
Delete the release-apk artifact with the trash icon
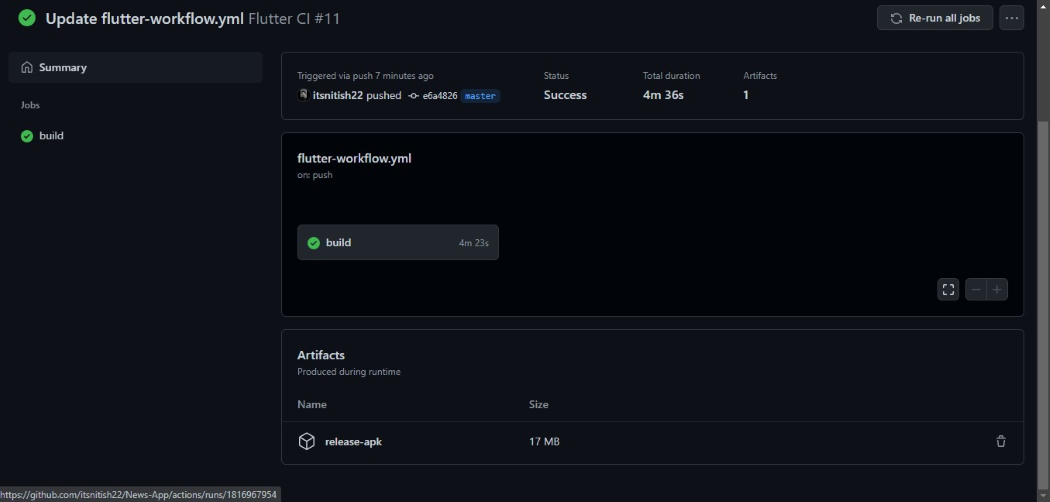pyautogui.click(x=1000, y=442)
